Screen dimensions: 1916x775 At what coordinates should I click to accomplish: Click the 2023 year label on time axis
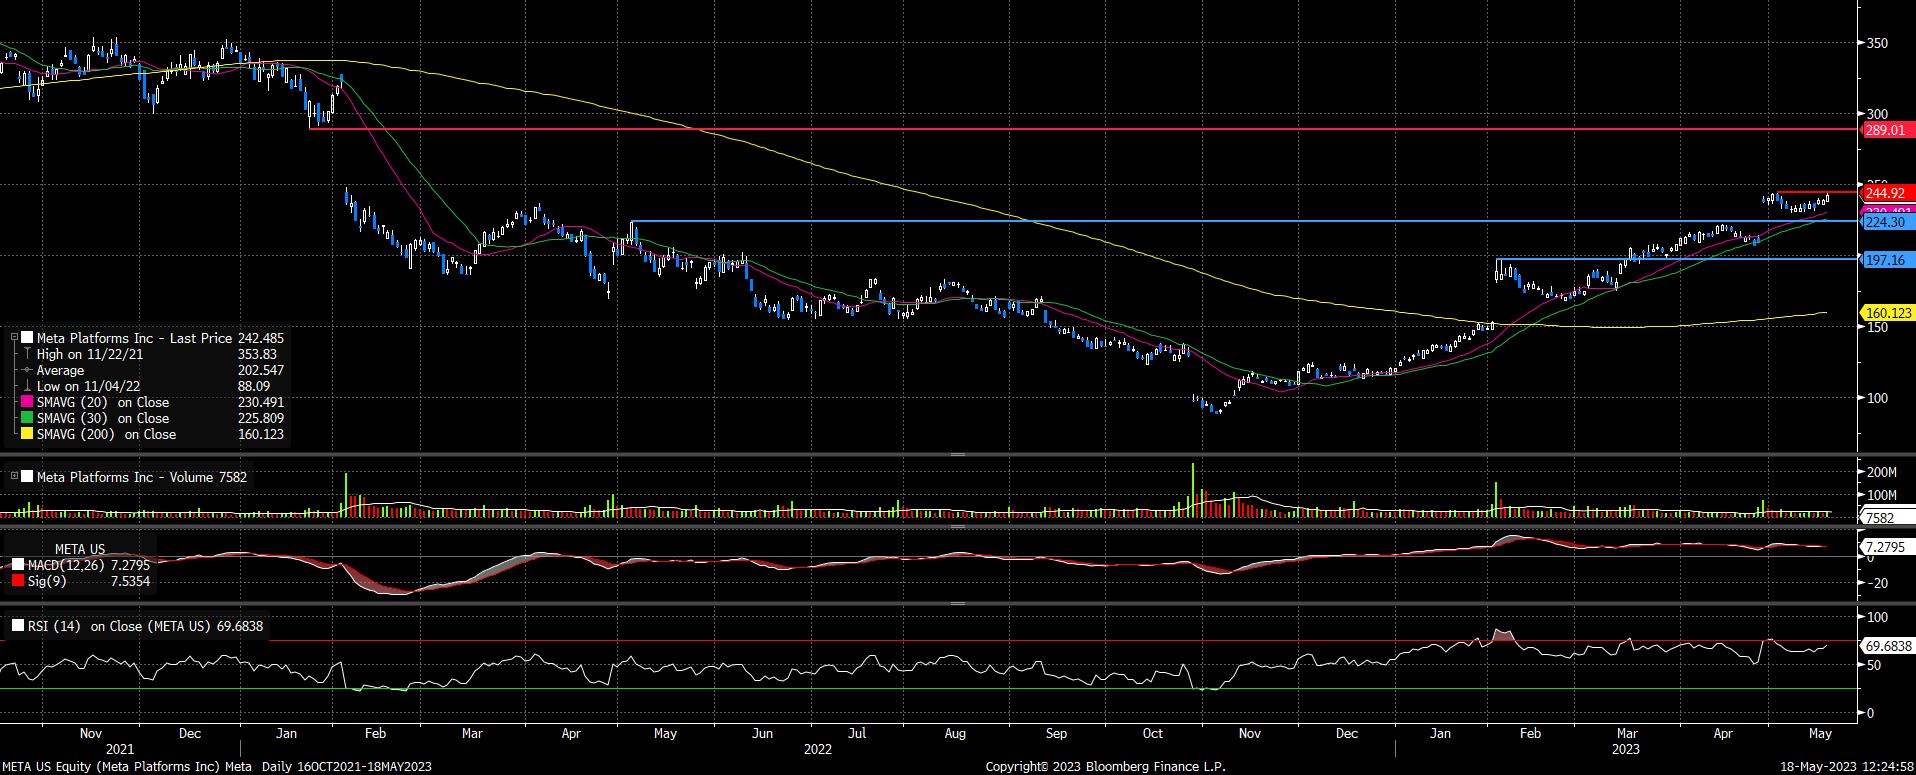1625,748
